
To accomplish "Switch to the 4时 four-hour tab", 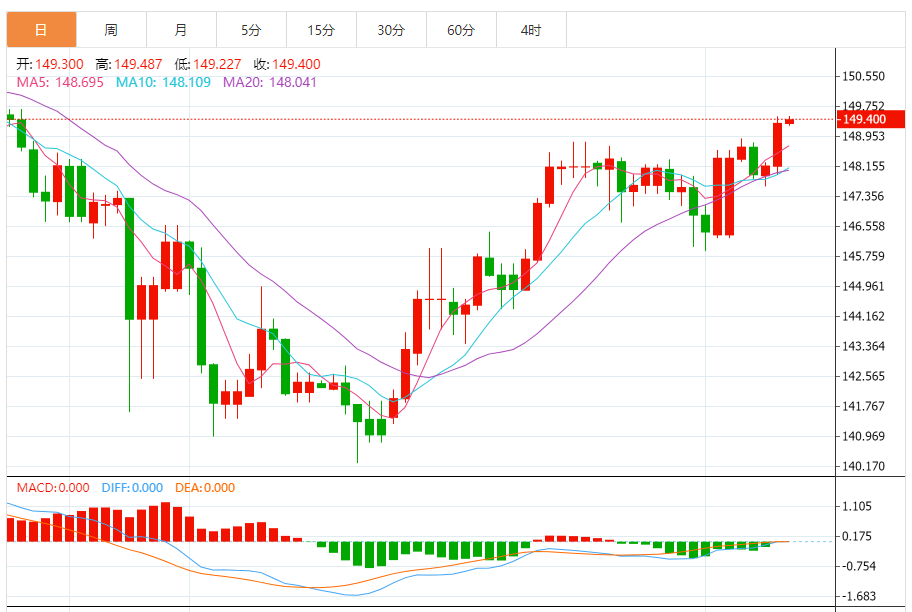I will (x=531, y=30).
